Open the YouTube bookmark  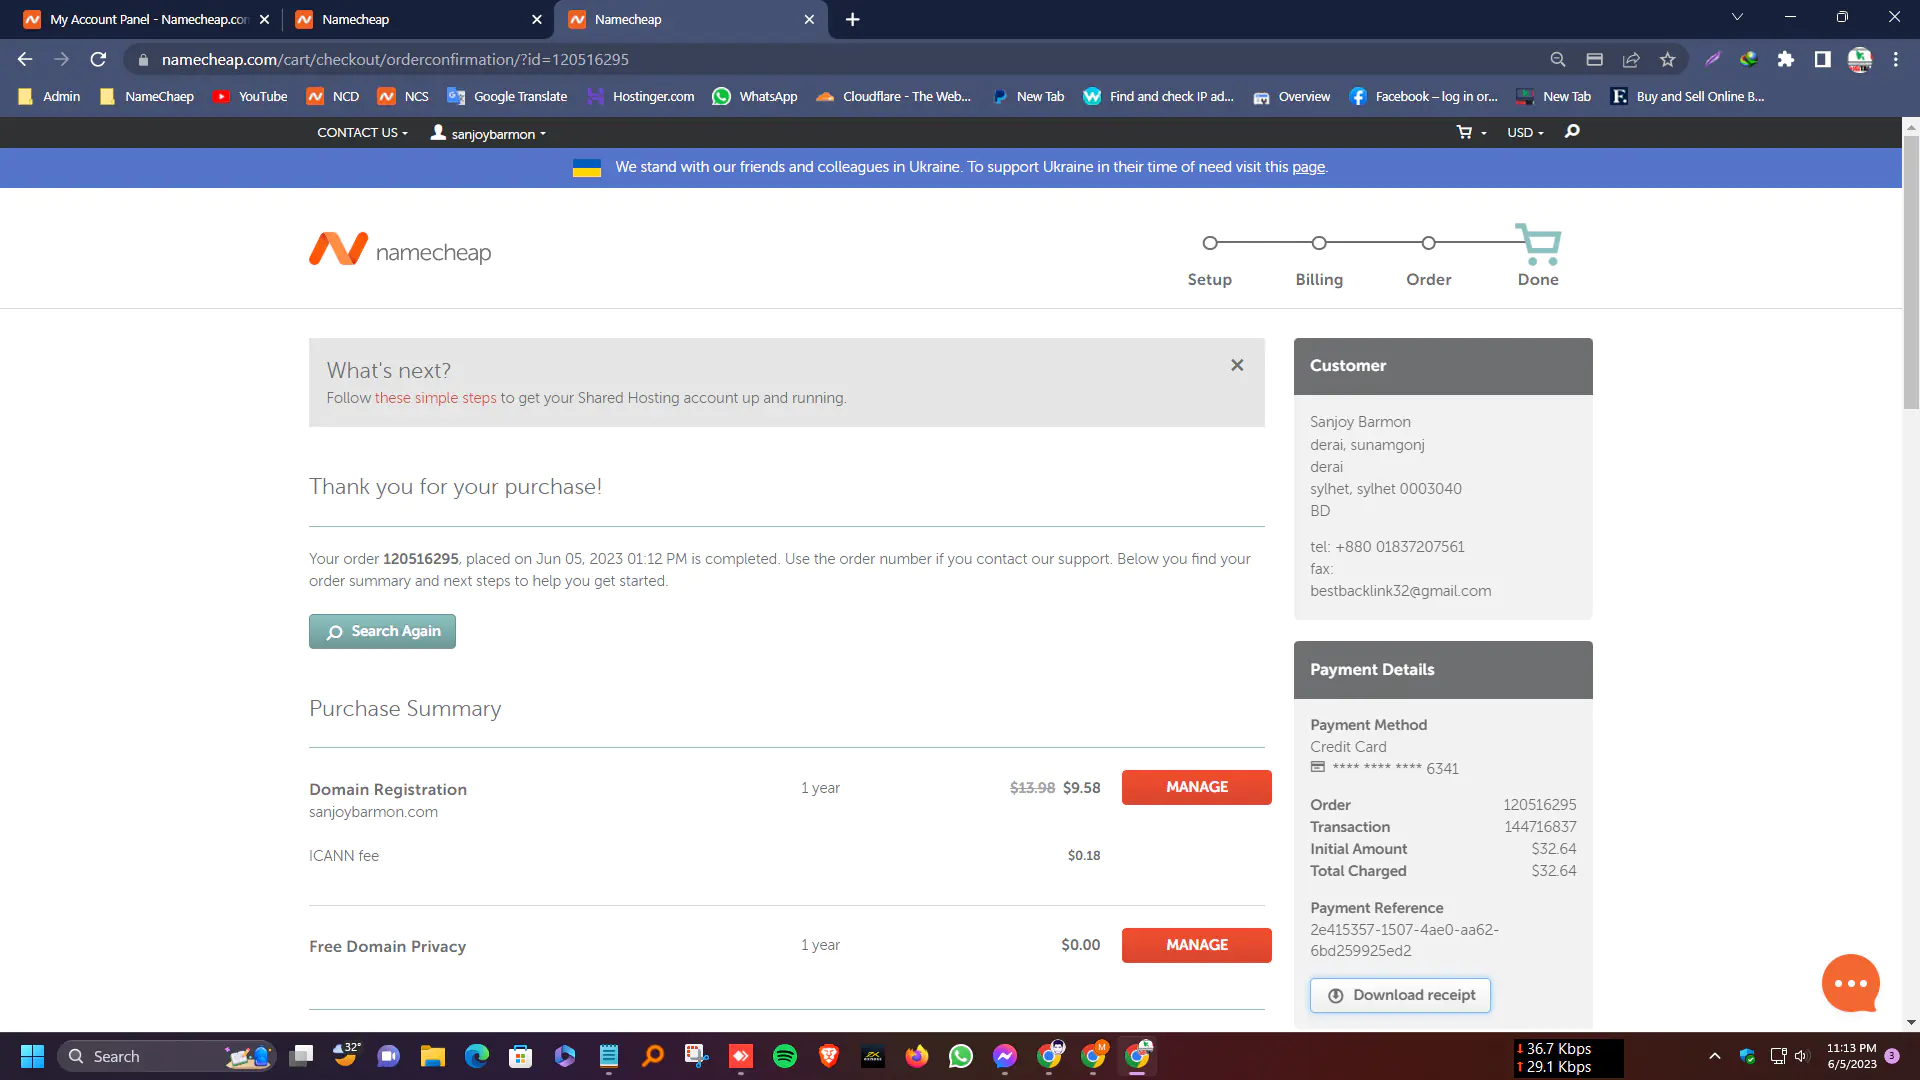(250, 97)
